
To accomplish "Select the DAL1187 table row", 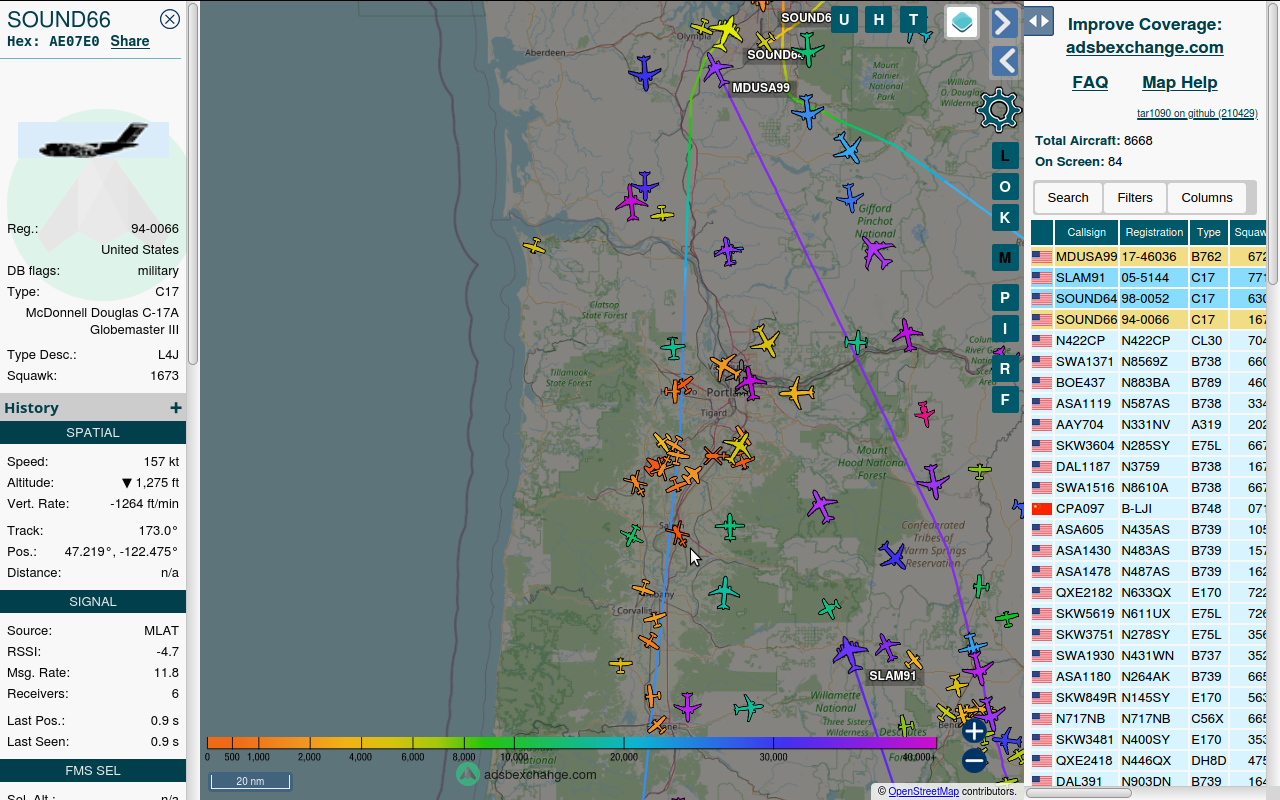I will 1148,466.
